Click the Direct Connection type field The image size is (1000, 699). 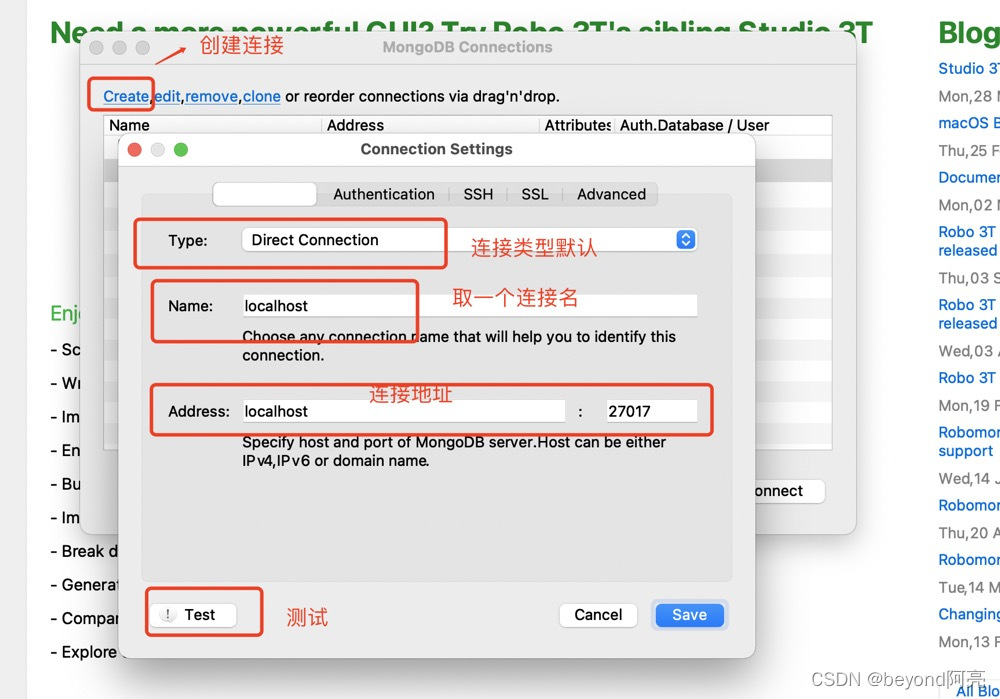pos(469,240)
